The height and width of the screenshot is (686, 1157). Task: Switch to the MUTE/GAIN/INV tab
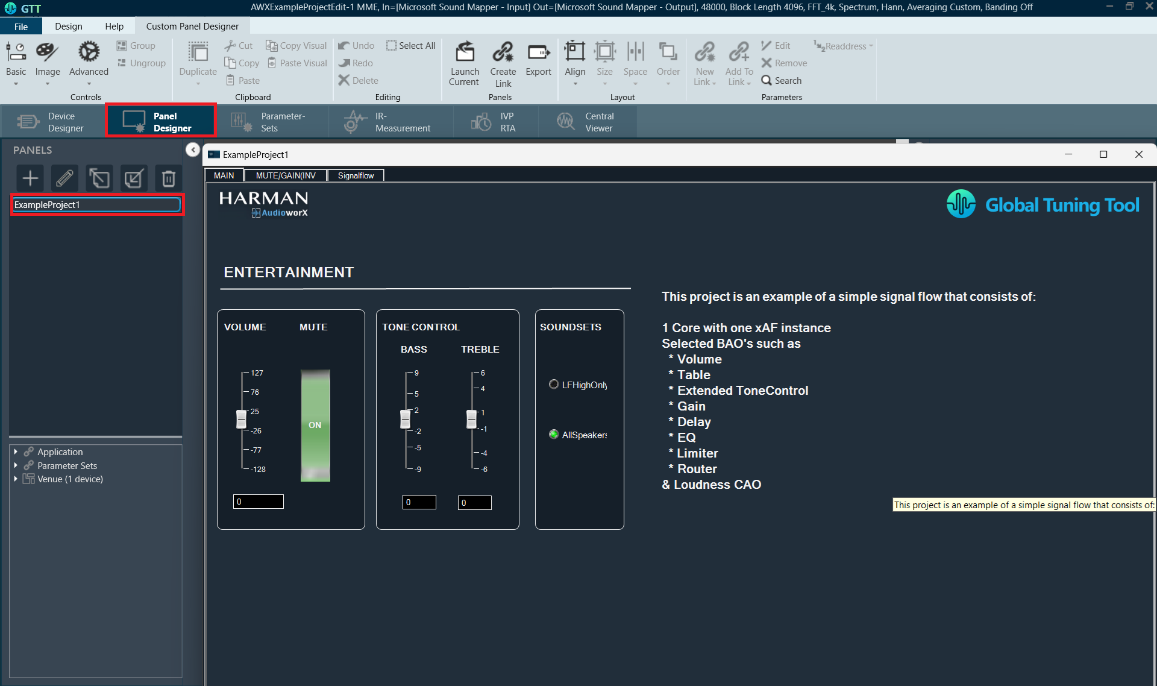pyautogui.click(x=286, y=176)
